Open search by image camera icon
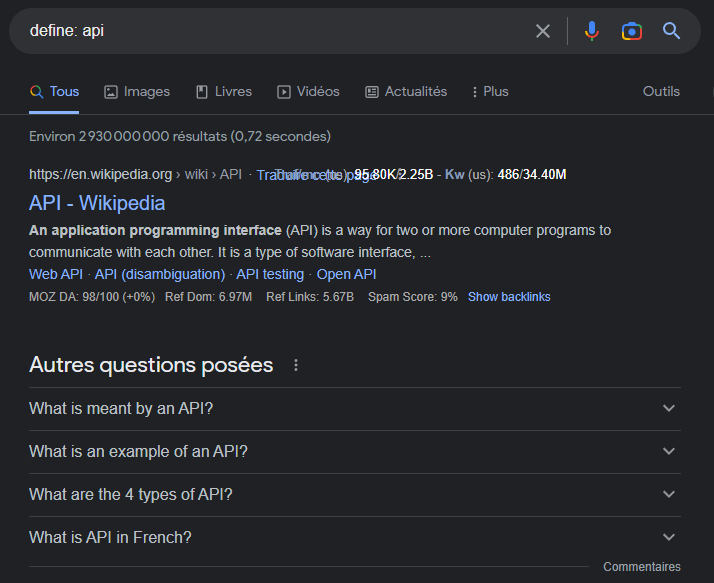Screen dimensions: 714x583 click(x=632, y=31)
